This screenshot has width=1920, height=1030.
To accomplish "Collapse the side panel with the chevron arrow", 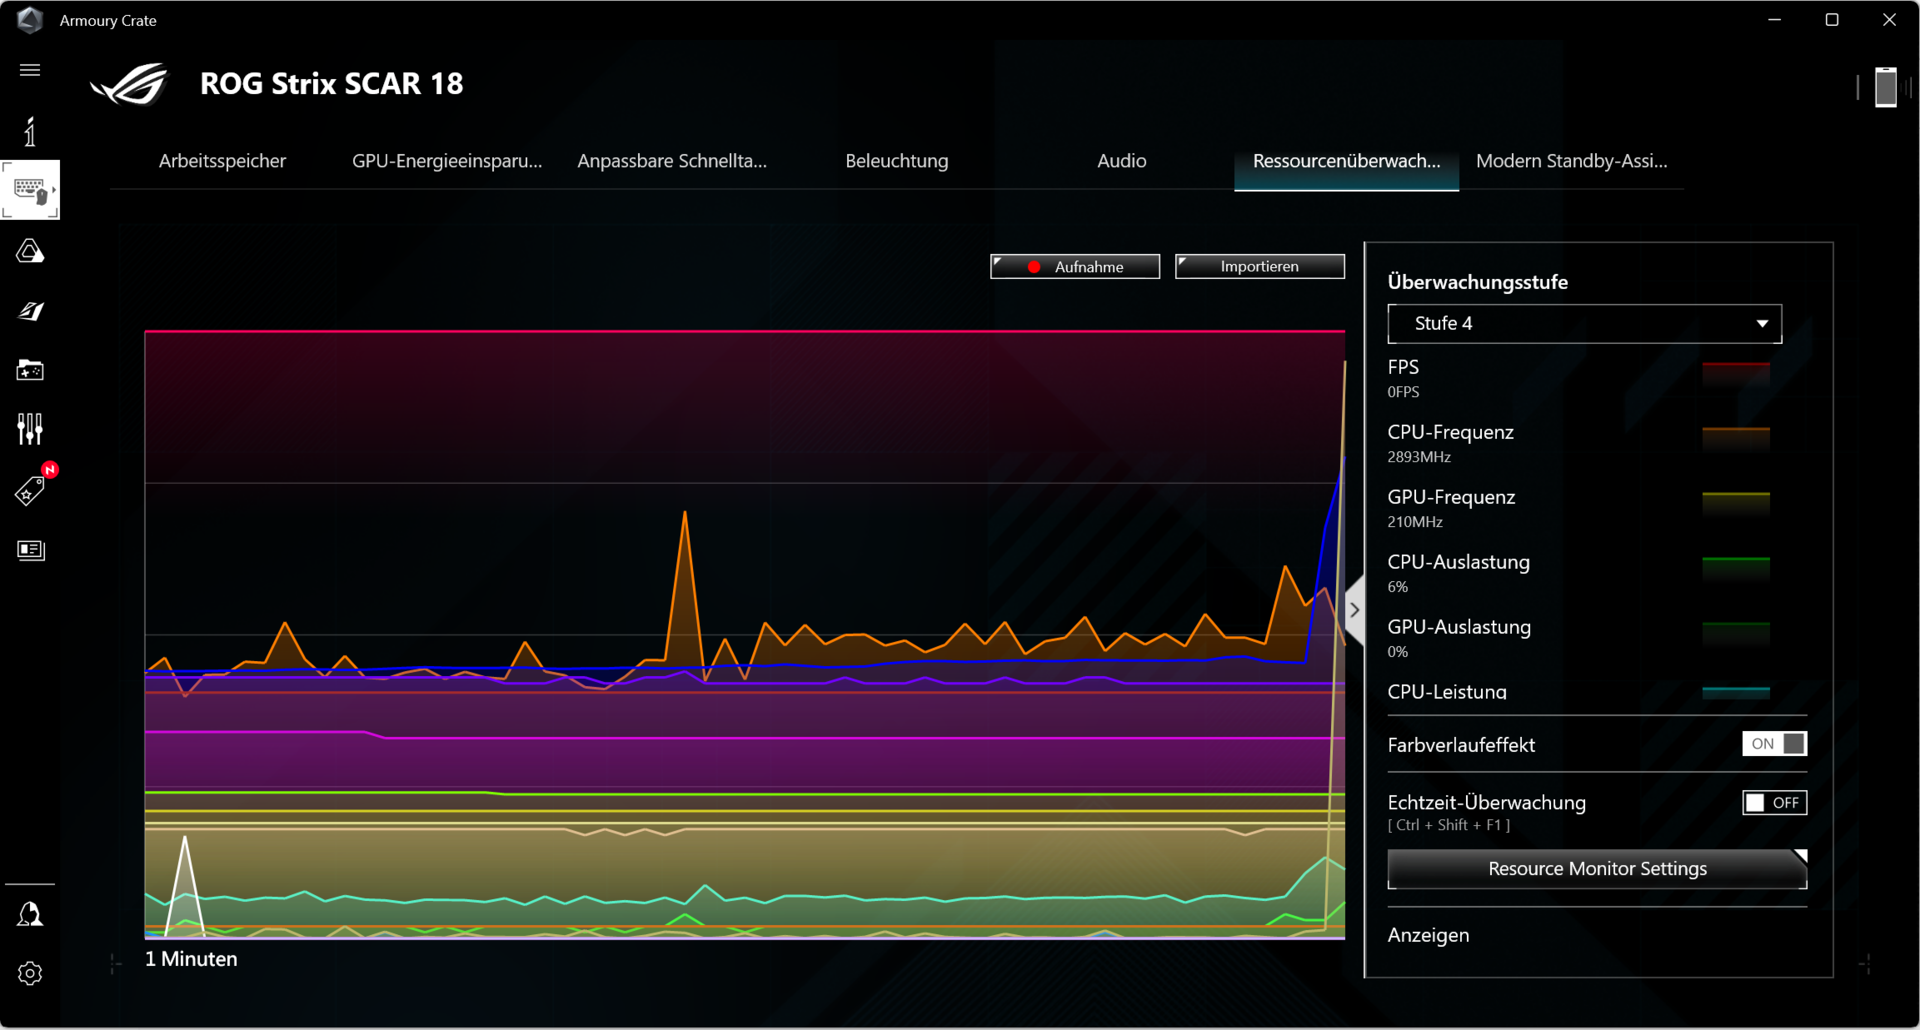I will pyautogui.click(x=1354, y=610).
